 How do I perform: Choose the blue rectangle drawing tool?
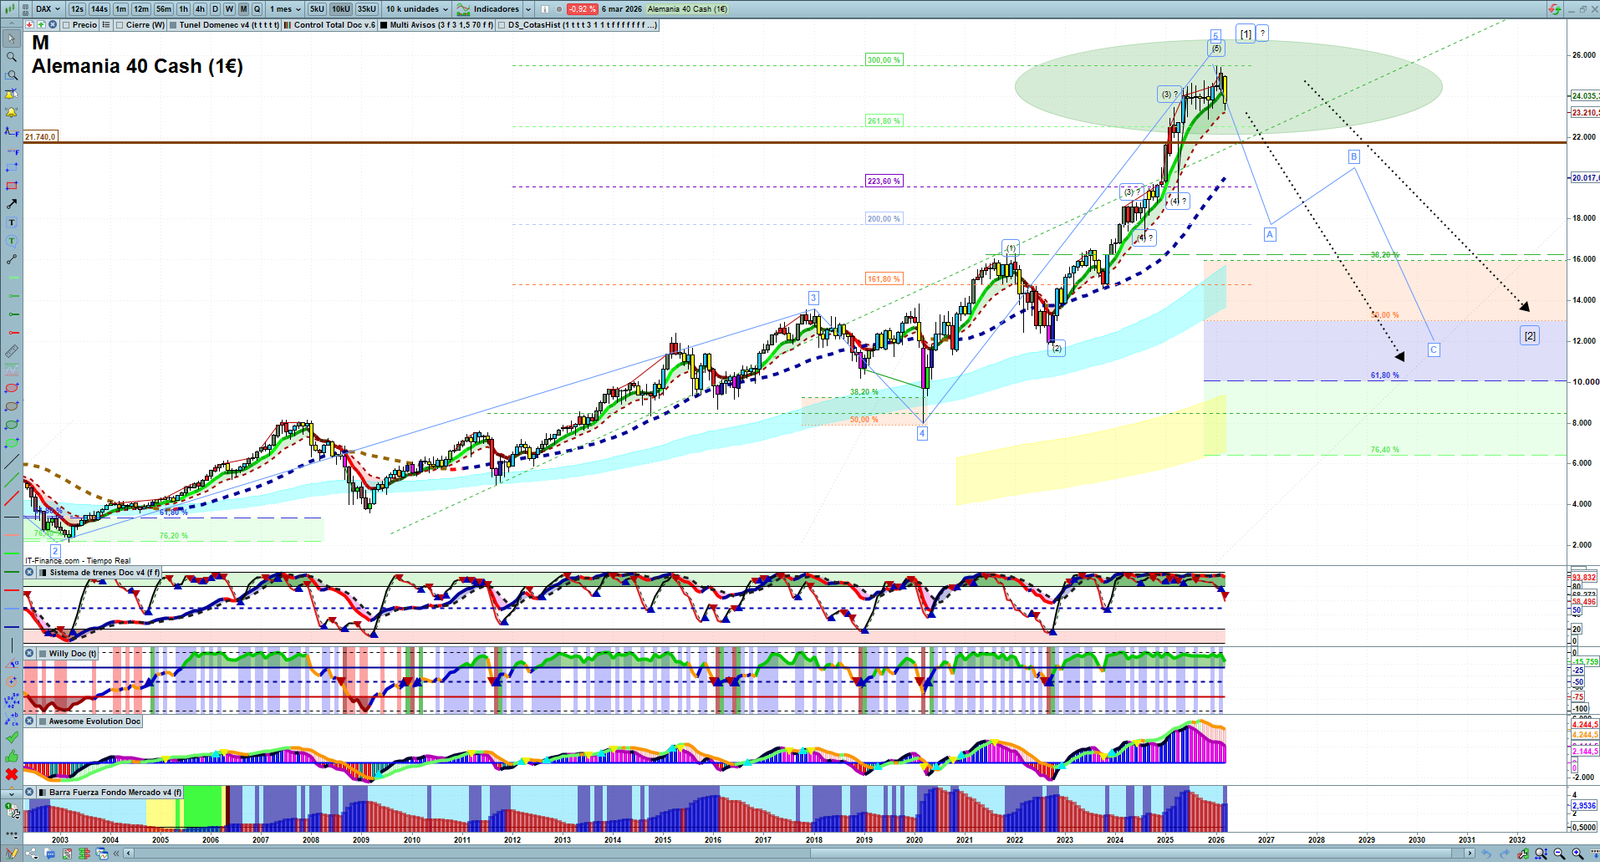click(12, 167)
